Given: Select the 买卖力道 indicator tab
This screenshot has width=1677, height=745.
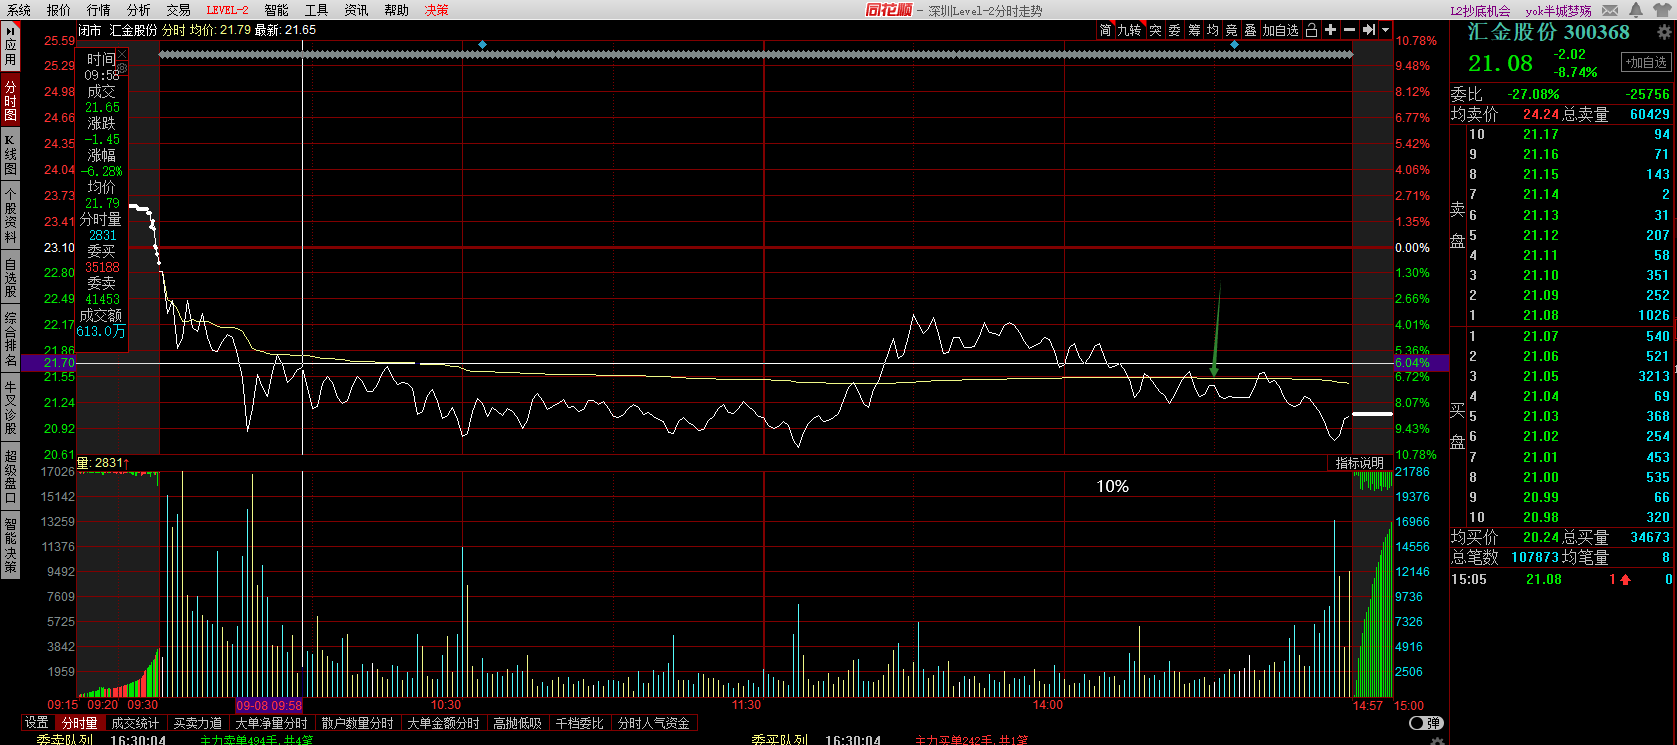Looking at the screenshot, I should [198, 723].
